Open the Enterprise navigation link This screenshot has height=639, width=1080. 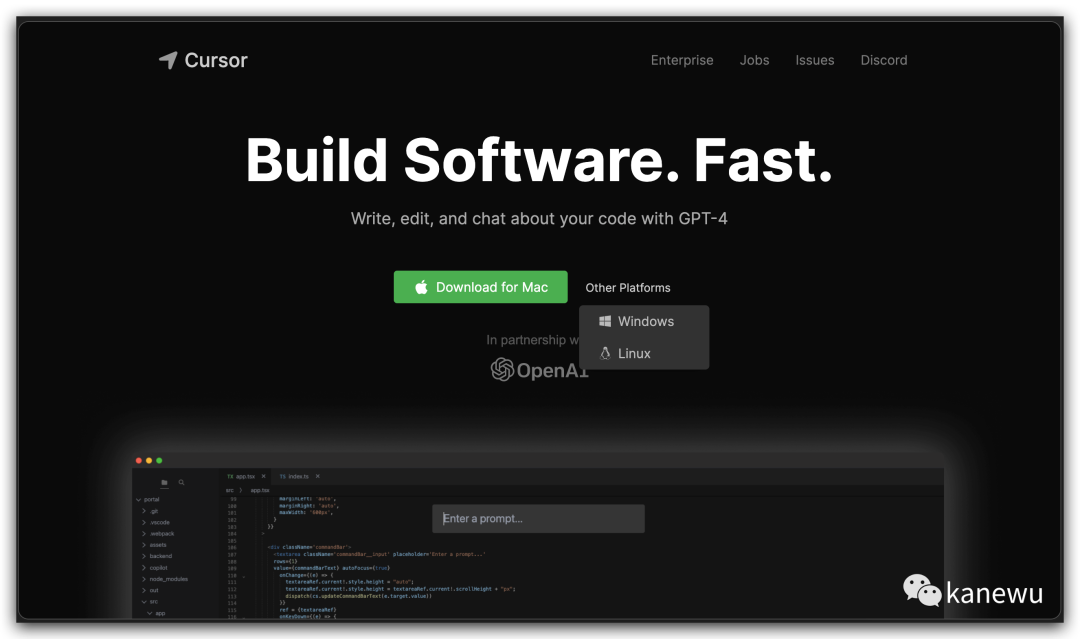[x=682, y=60]
